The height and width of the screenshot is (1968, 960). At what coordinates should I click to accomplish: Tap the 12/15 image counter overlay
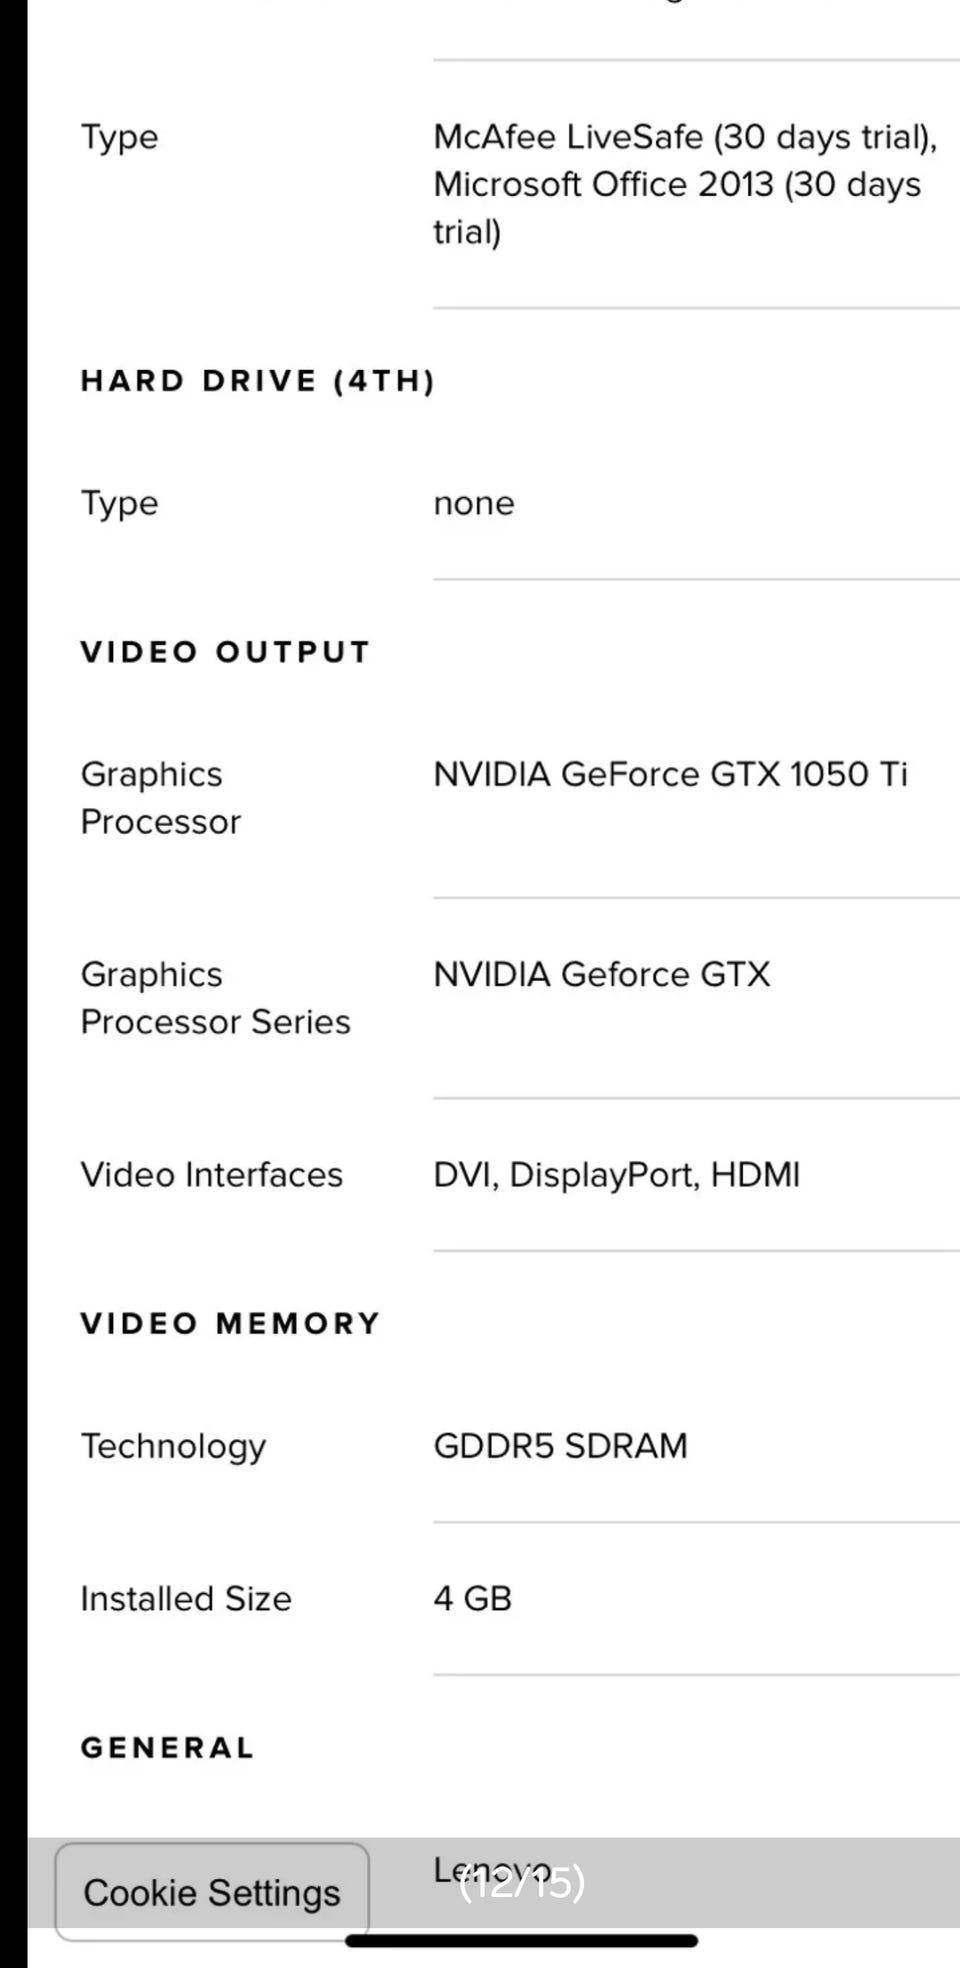point(522,1882)
